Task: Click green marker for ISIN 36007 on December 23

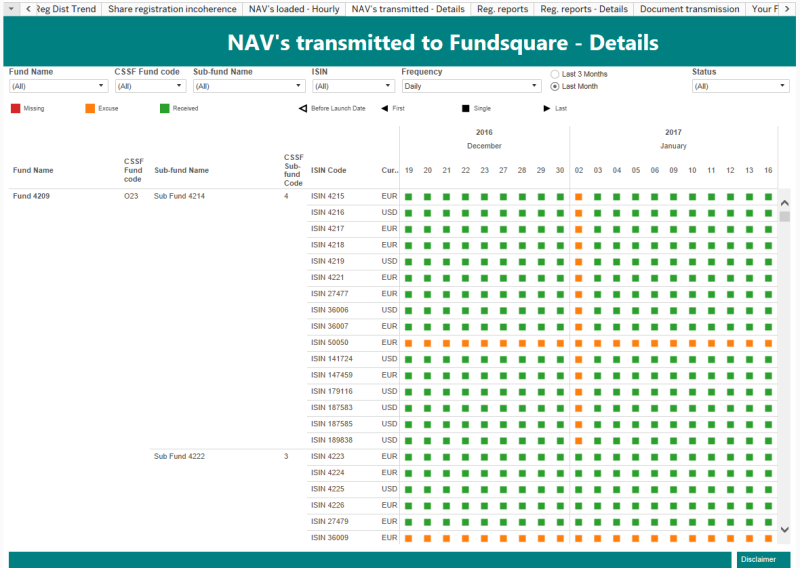Action: click(484, 327)
